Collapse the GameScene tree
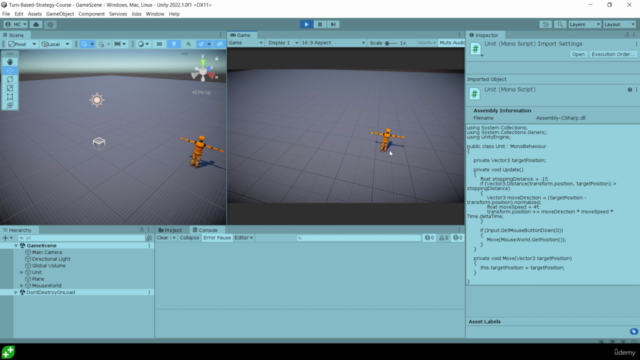640x360 pixels. 16,246
